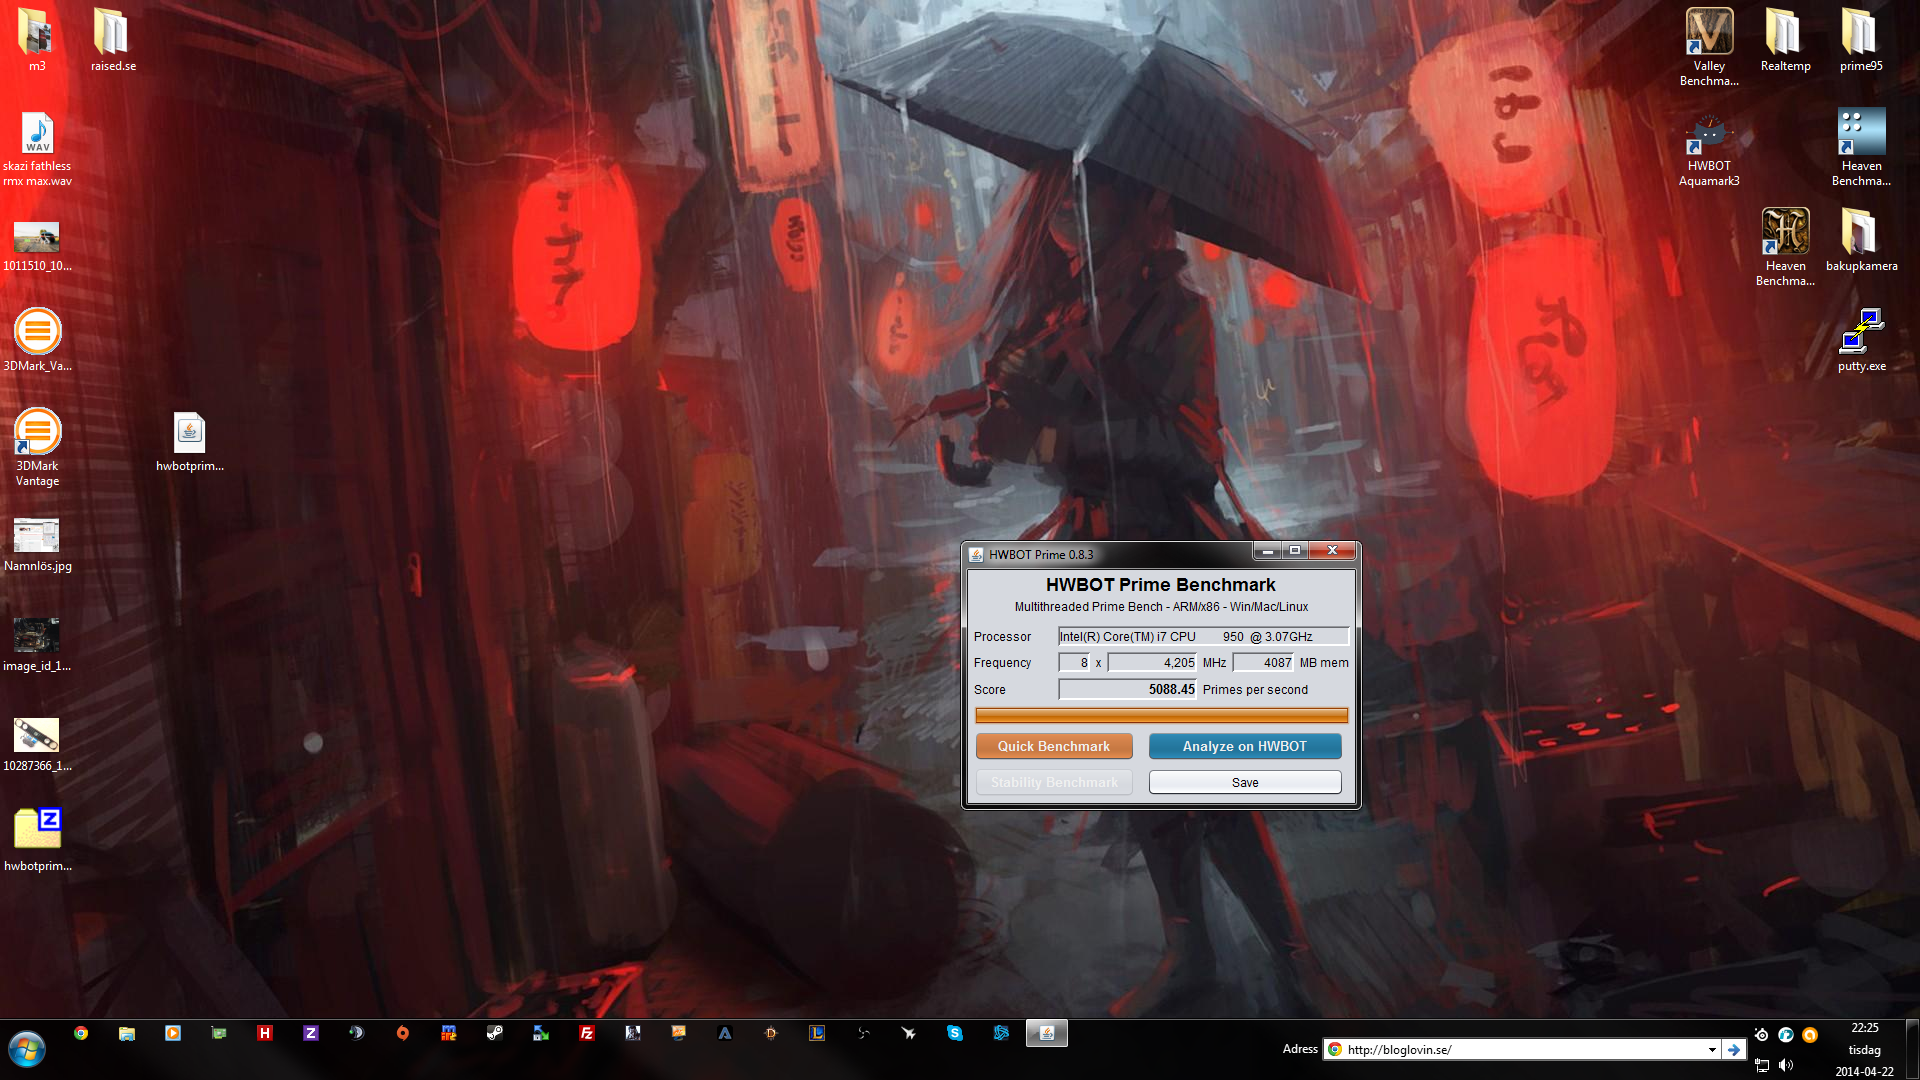Select the blue Heaven Benchmark shortcut

(x=1861, y=147)
